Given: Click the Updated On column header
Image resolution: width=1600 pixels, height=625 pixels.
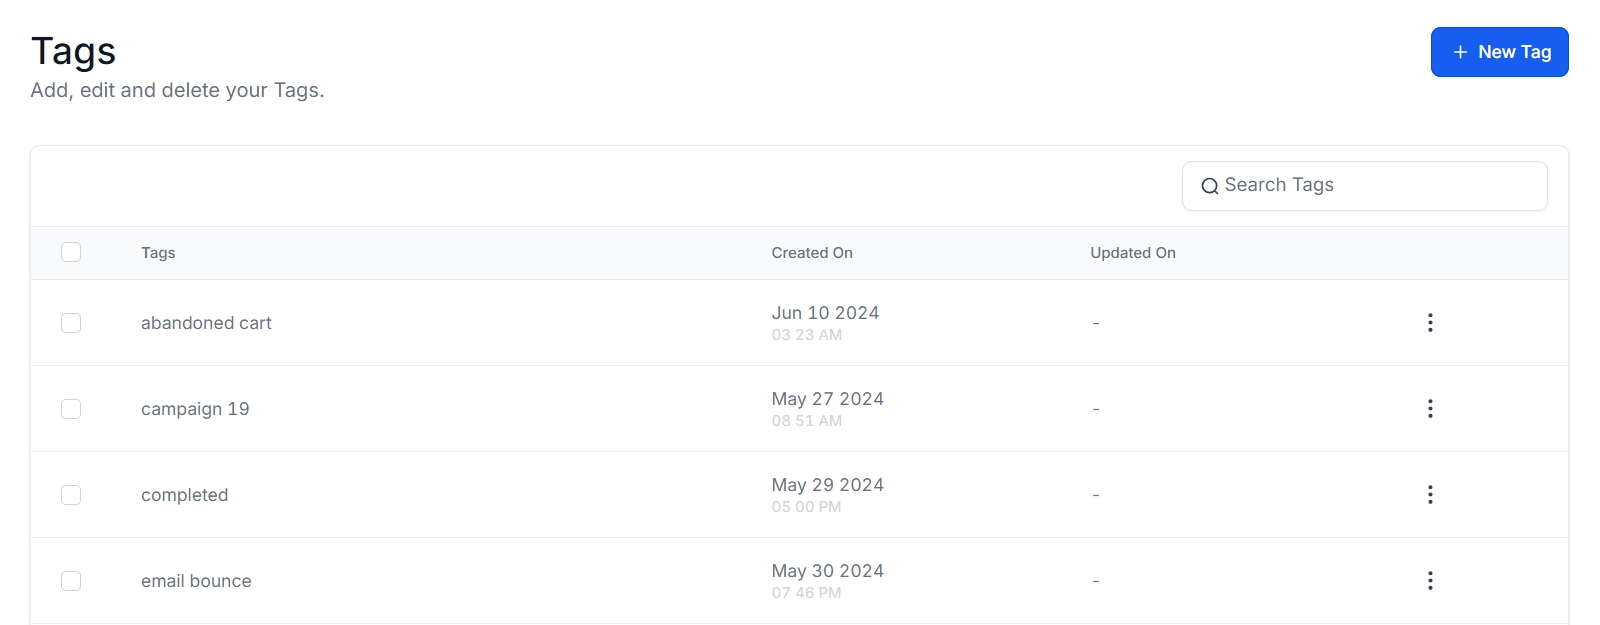Looking at the screenshot, I should [x=1132, y=253].
